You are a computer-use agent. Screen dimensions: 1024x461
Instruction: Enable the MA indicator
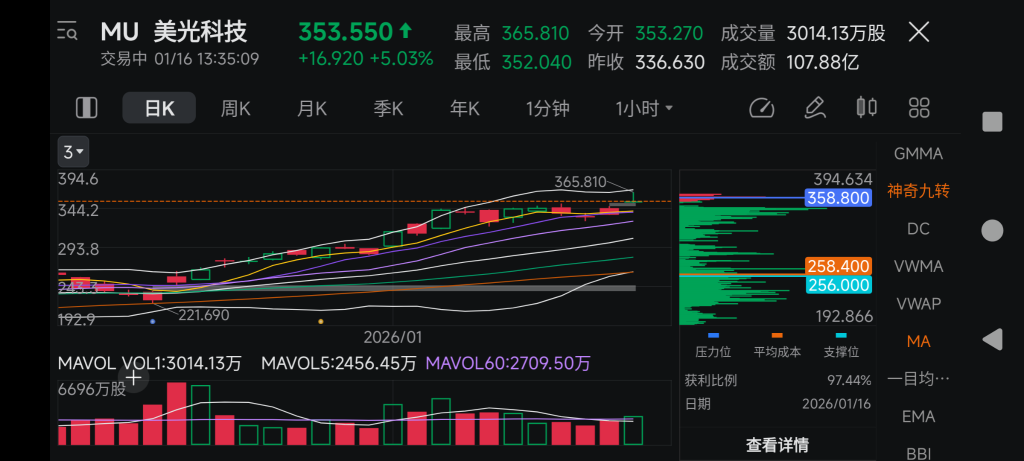point(918,341)
